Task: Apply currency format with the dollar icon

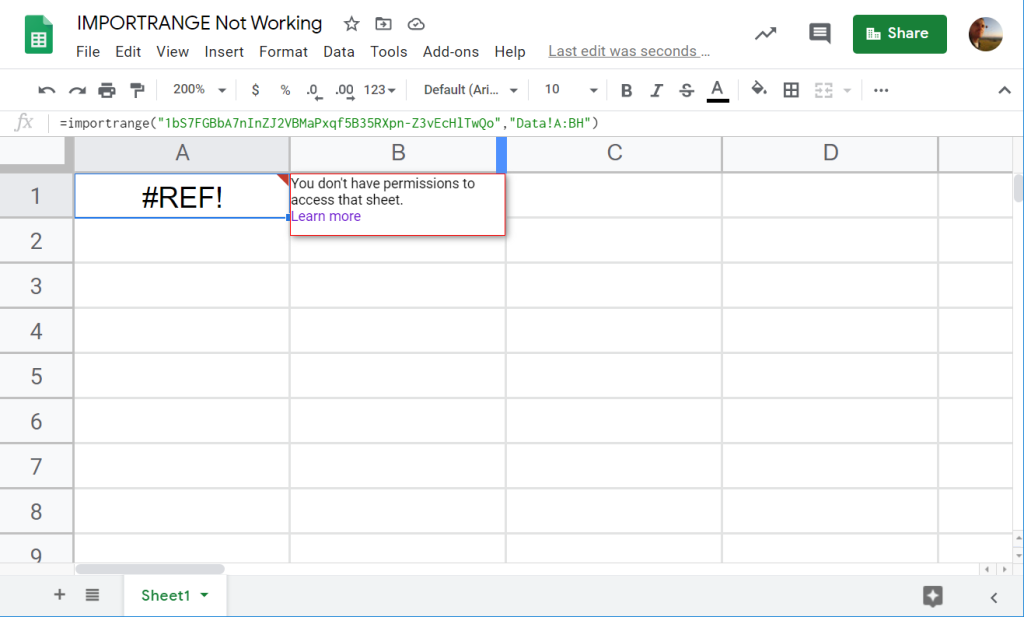Action: (x=255, y=89)
